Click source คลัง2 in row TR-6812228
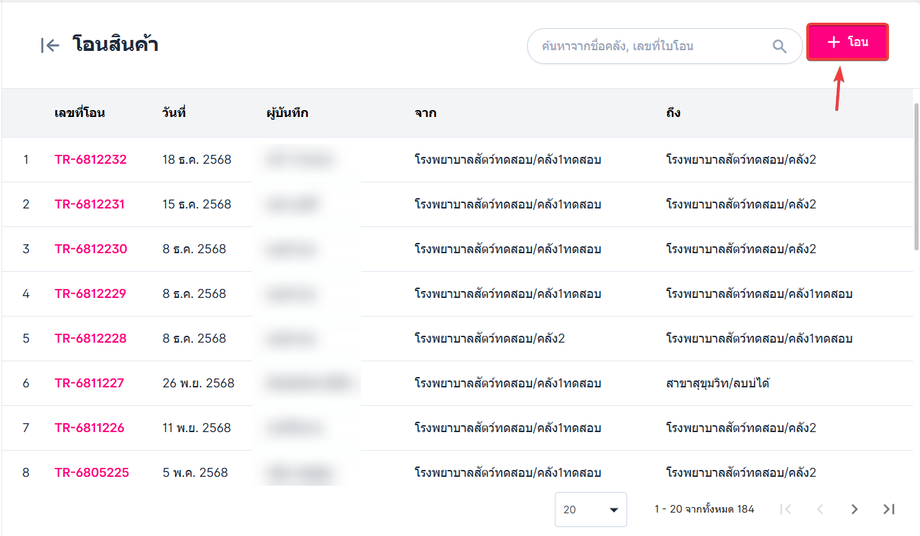The height and width of the screenshot is (536, 920). click(x=489, y=338)
